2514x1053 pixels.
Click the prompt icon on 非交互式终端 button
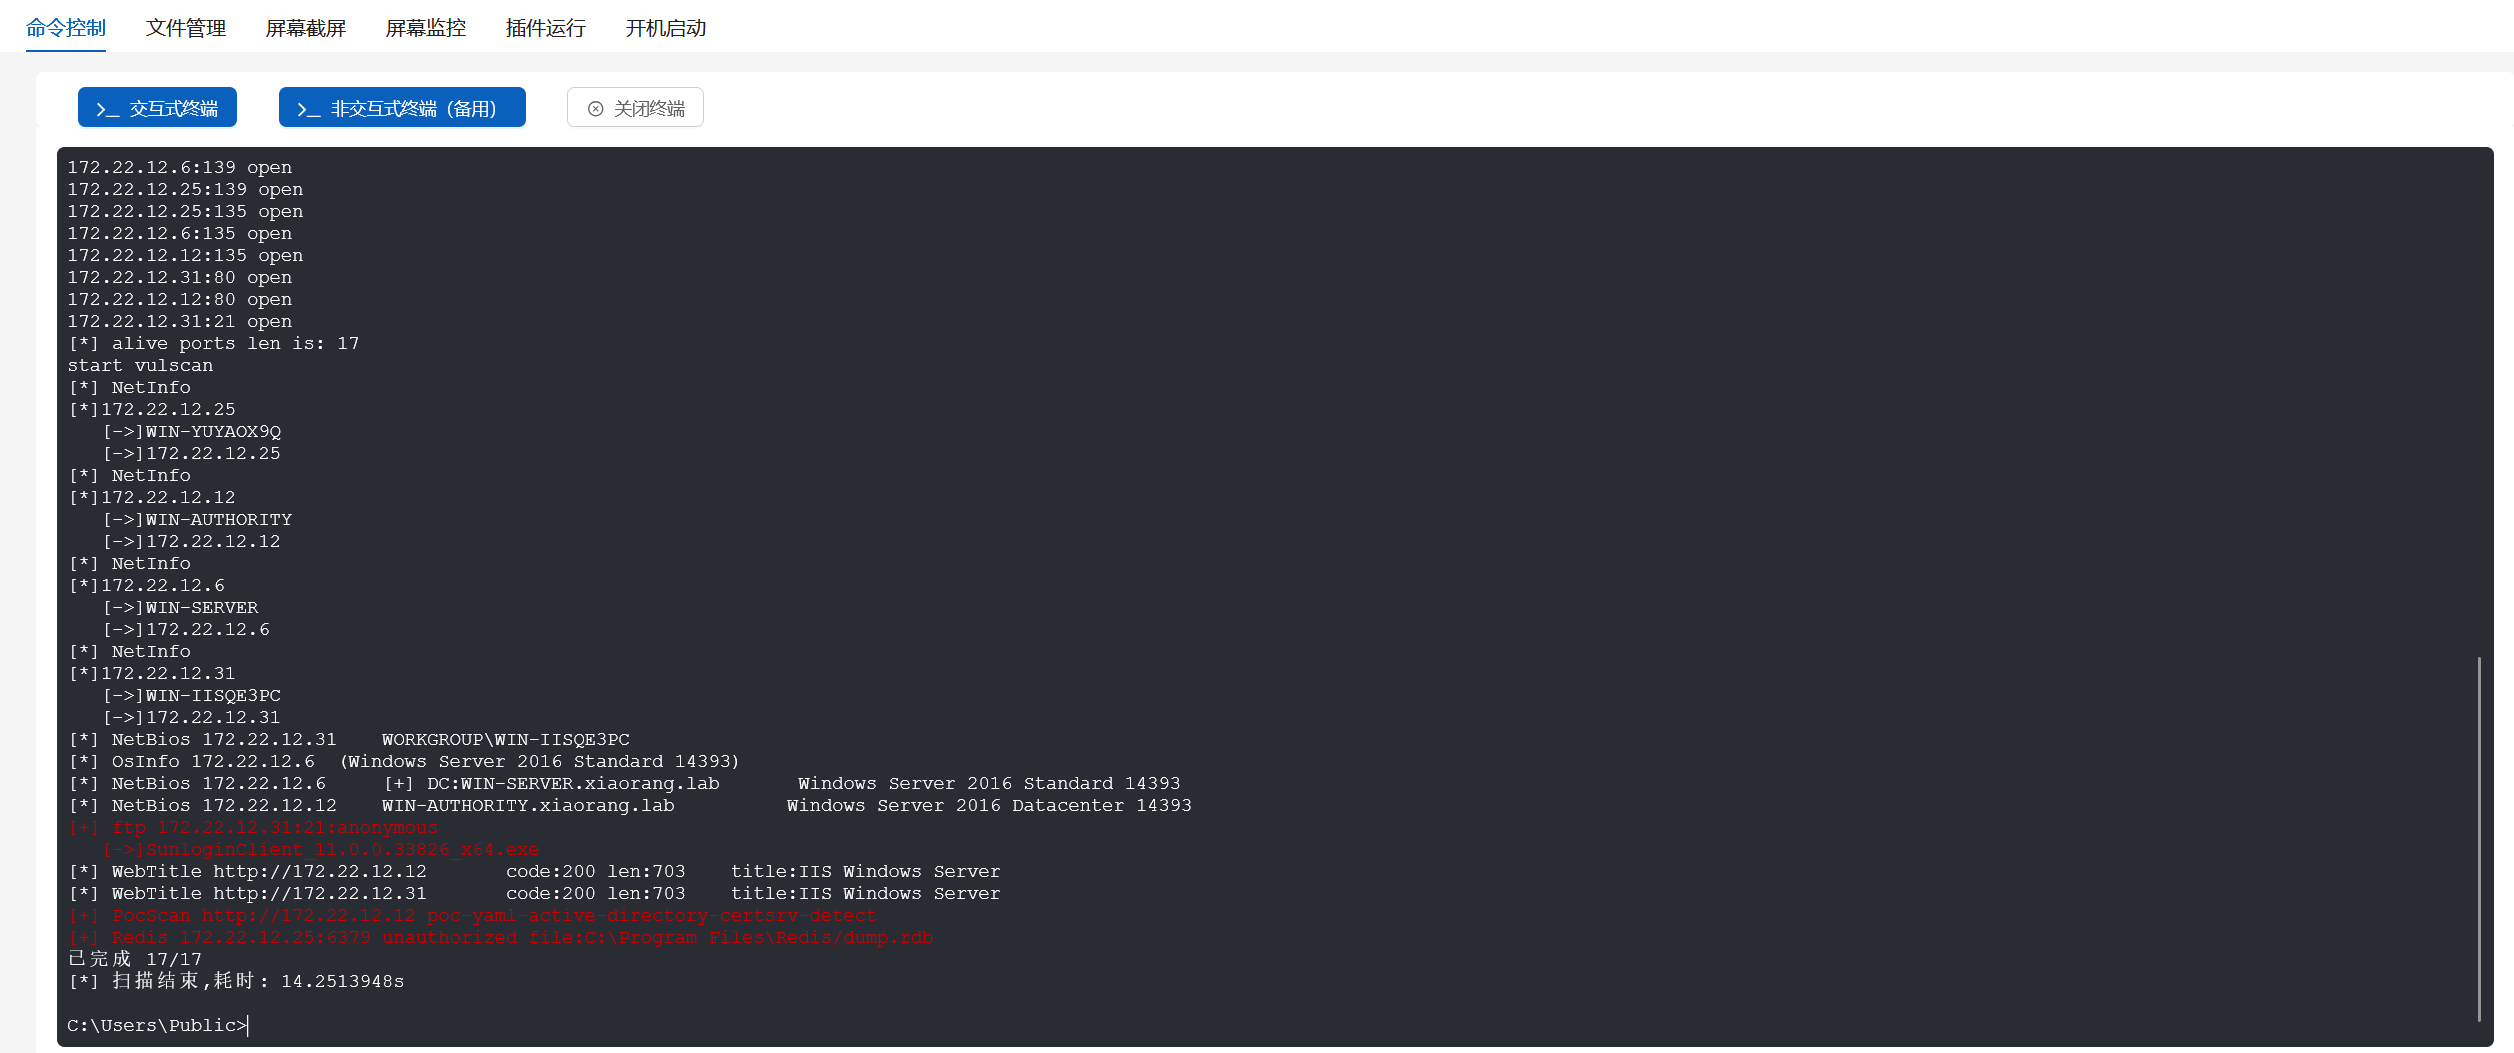click(308, 109)
